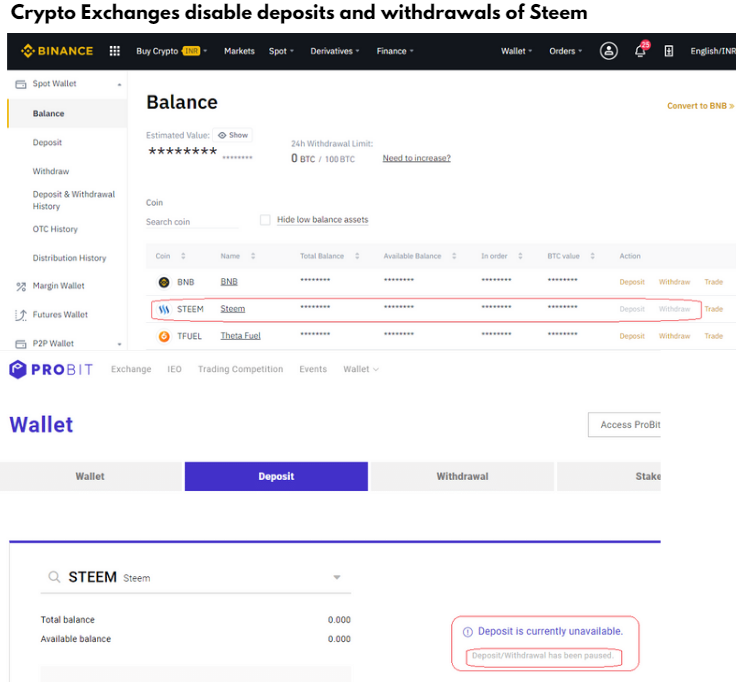This screenshot has height=682, width=736.
Task: Open the Orders dropdown
Action: [x=566, y=51]
